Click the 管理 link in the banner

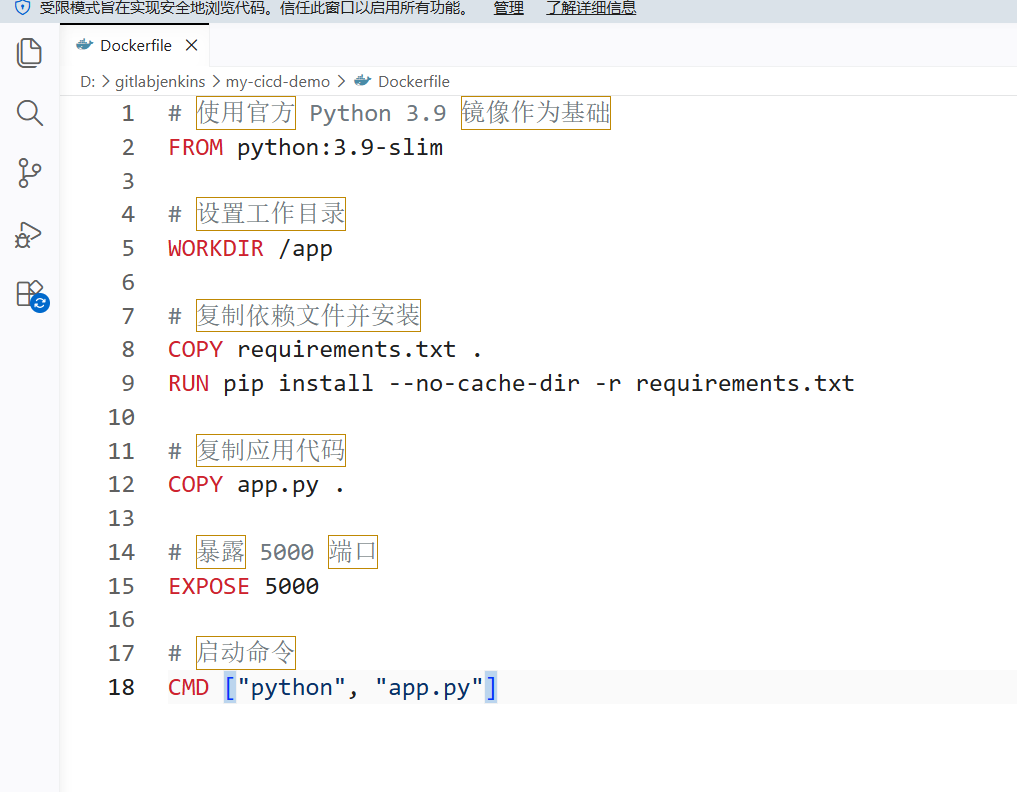508,8
